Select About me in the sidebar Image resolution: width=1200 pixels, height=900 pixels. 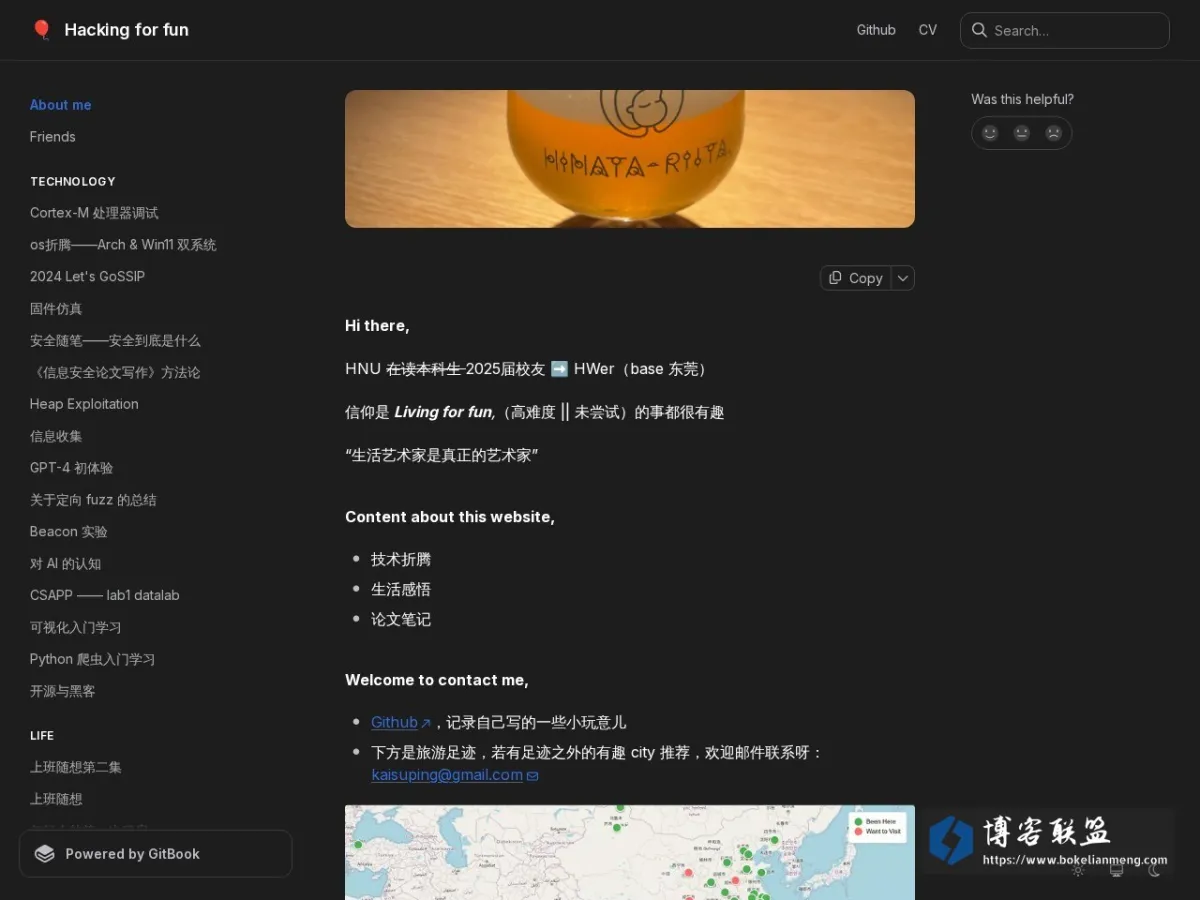click(60, 105)
